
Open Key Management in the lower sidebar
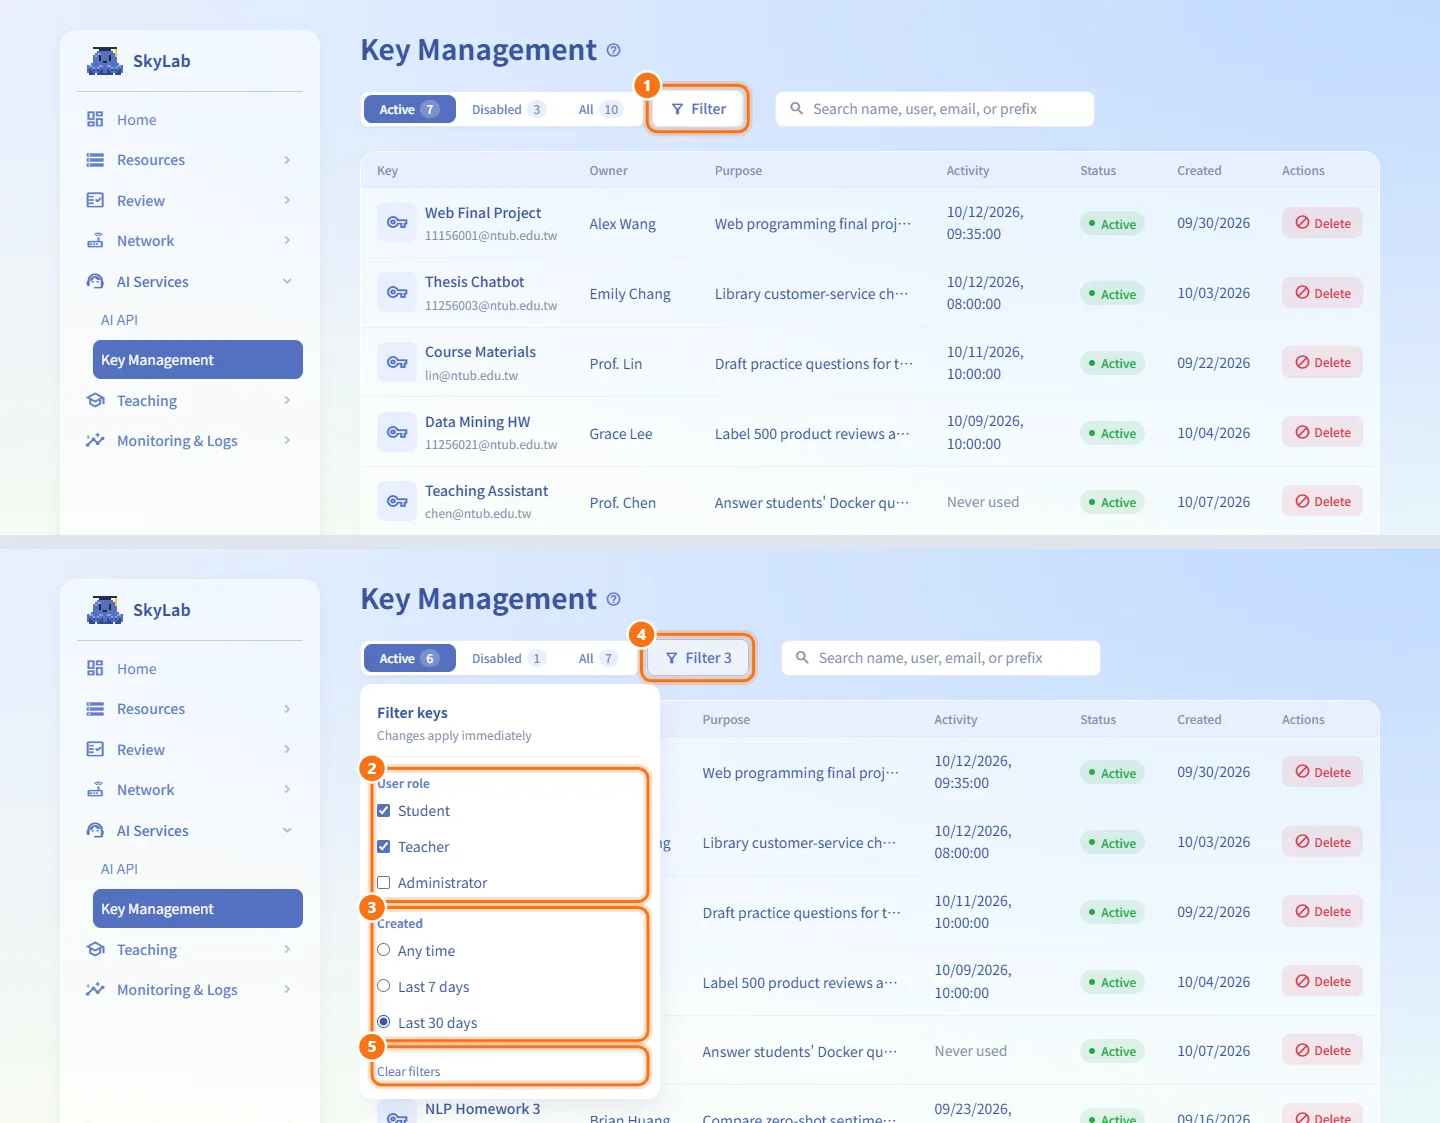[x=198, y=909]
